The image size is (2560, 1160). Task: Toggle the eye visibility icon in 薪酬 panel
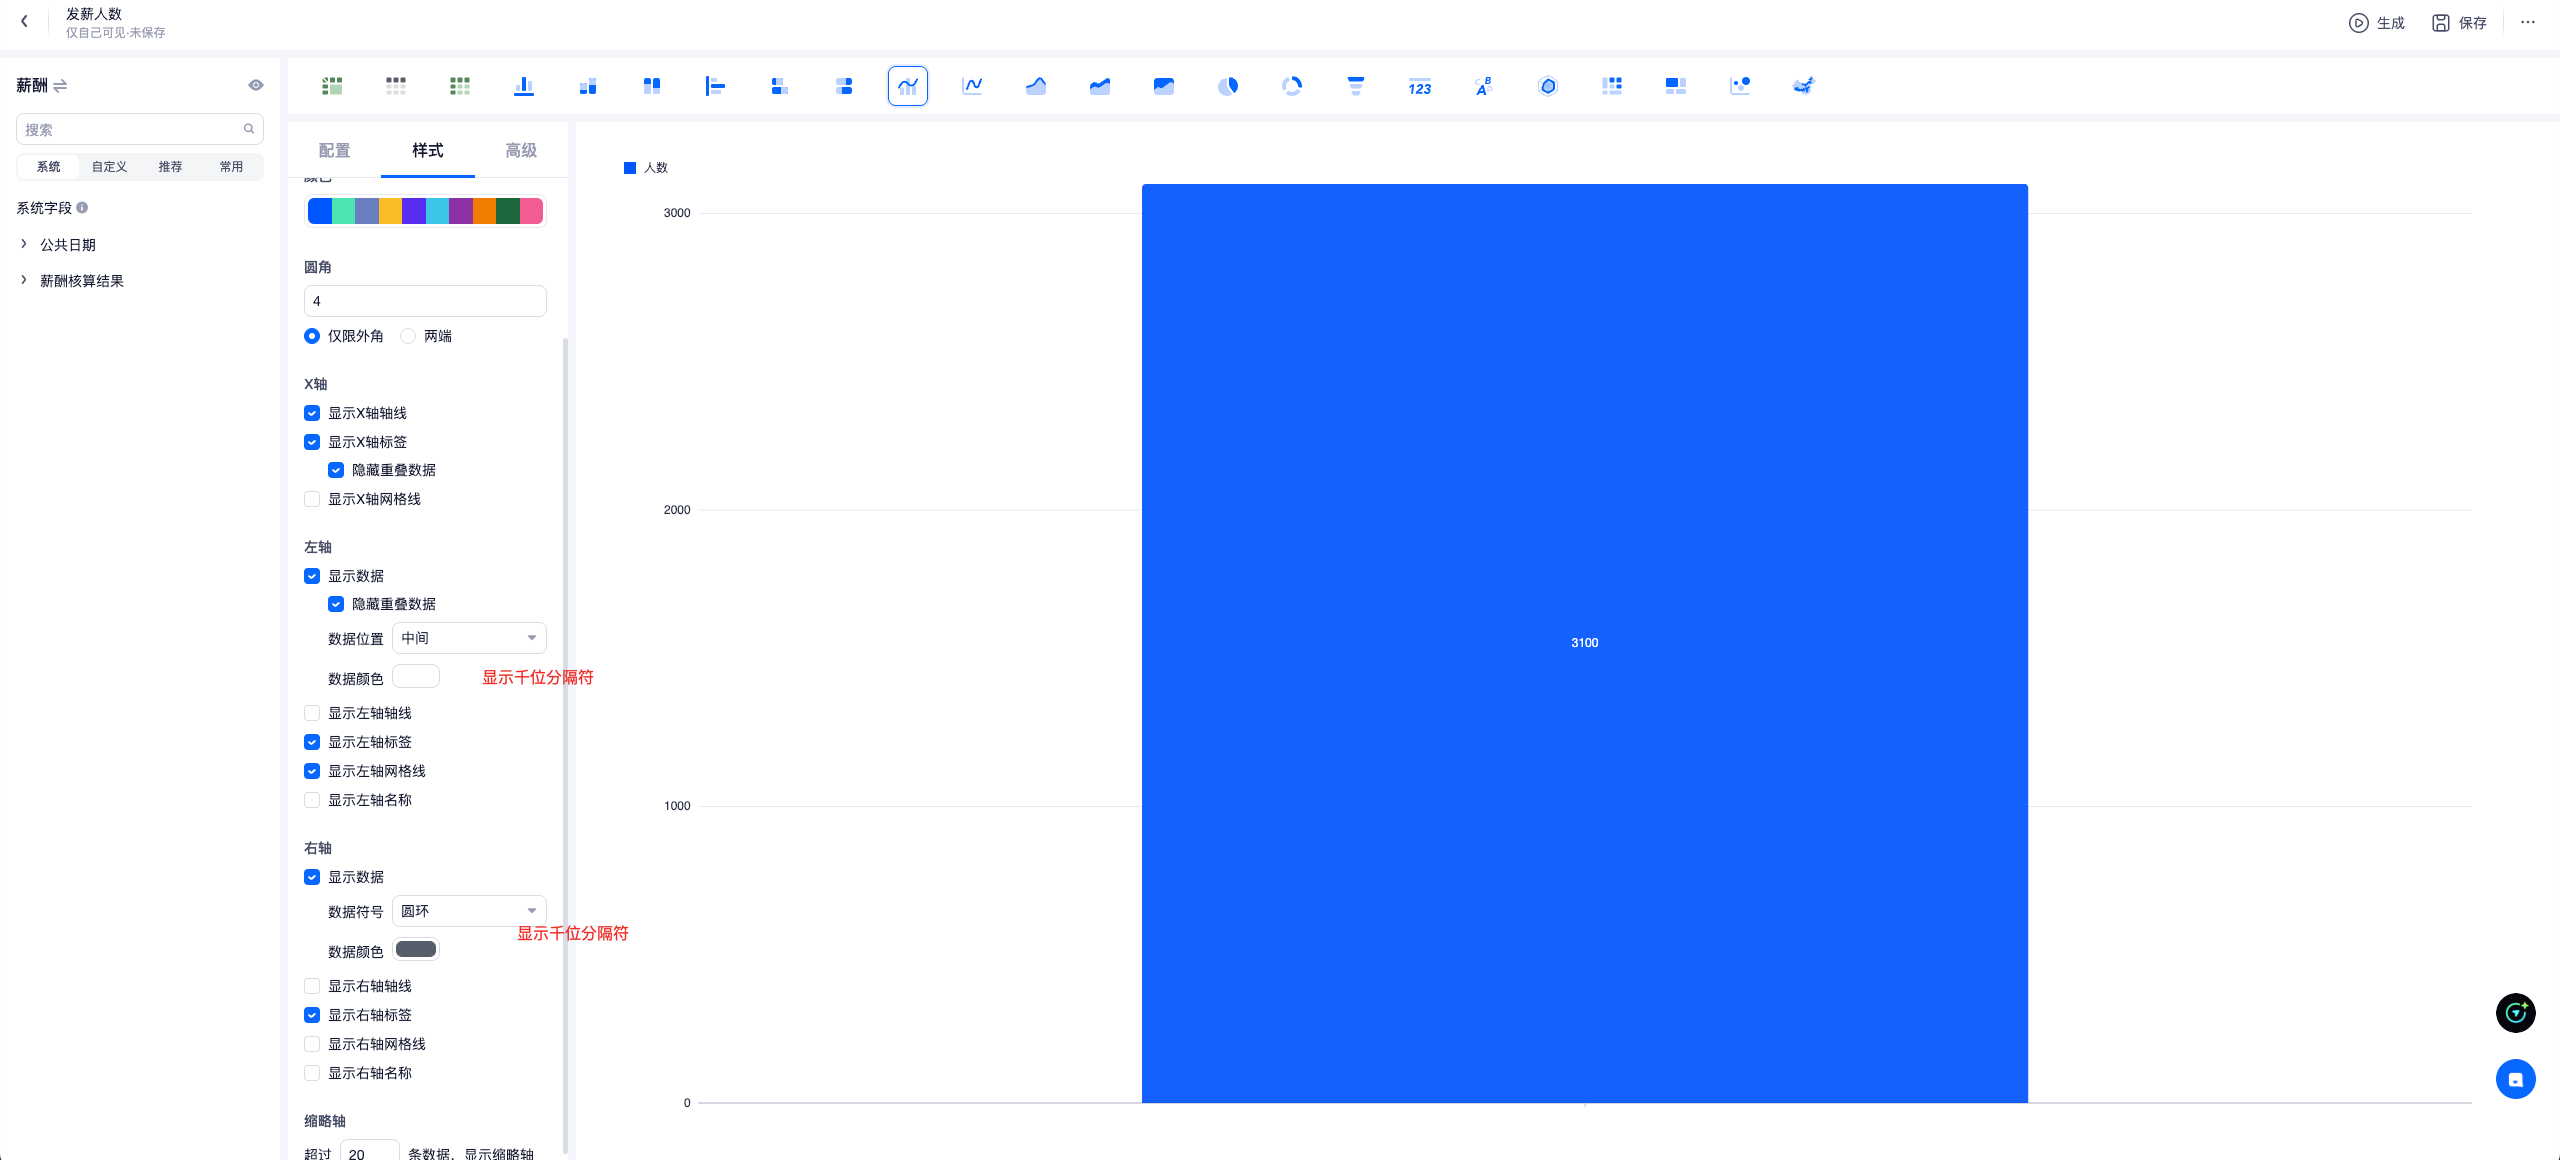pyautogui.click(x=256, y=86)
